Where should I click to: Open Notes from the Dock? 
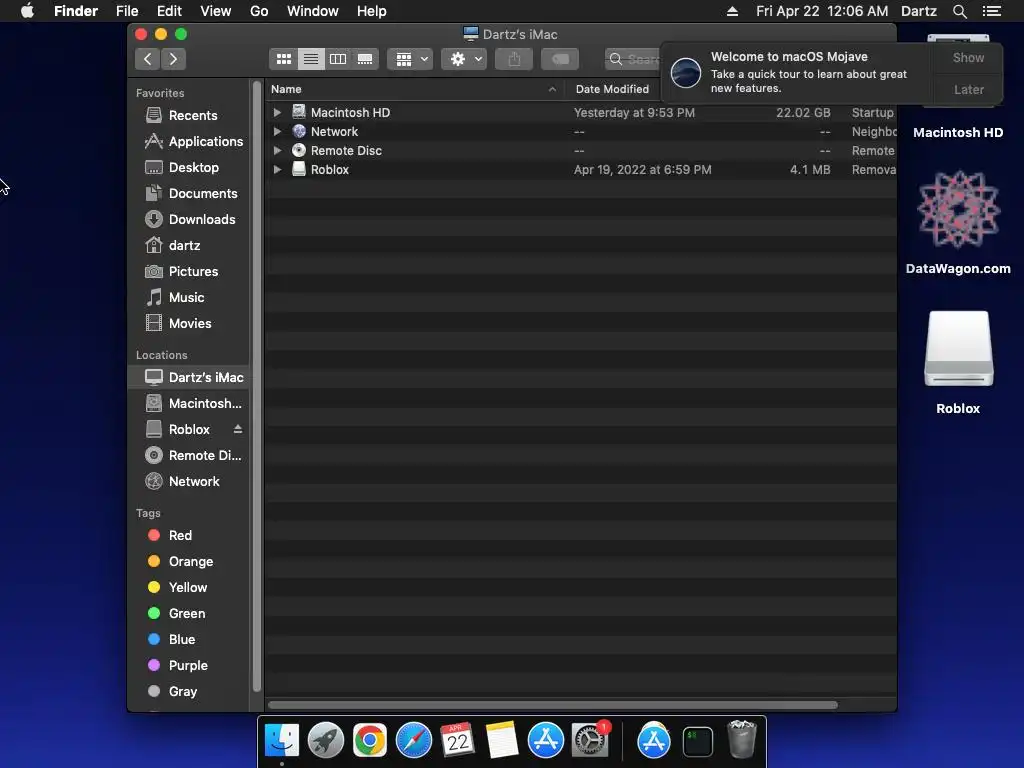click(x=502, y=741)
